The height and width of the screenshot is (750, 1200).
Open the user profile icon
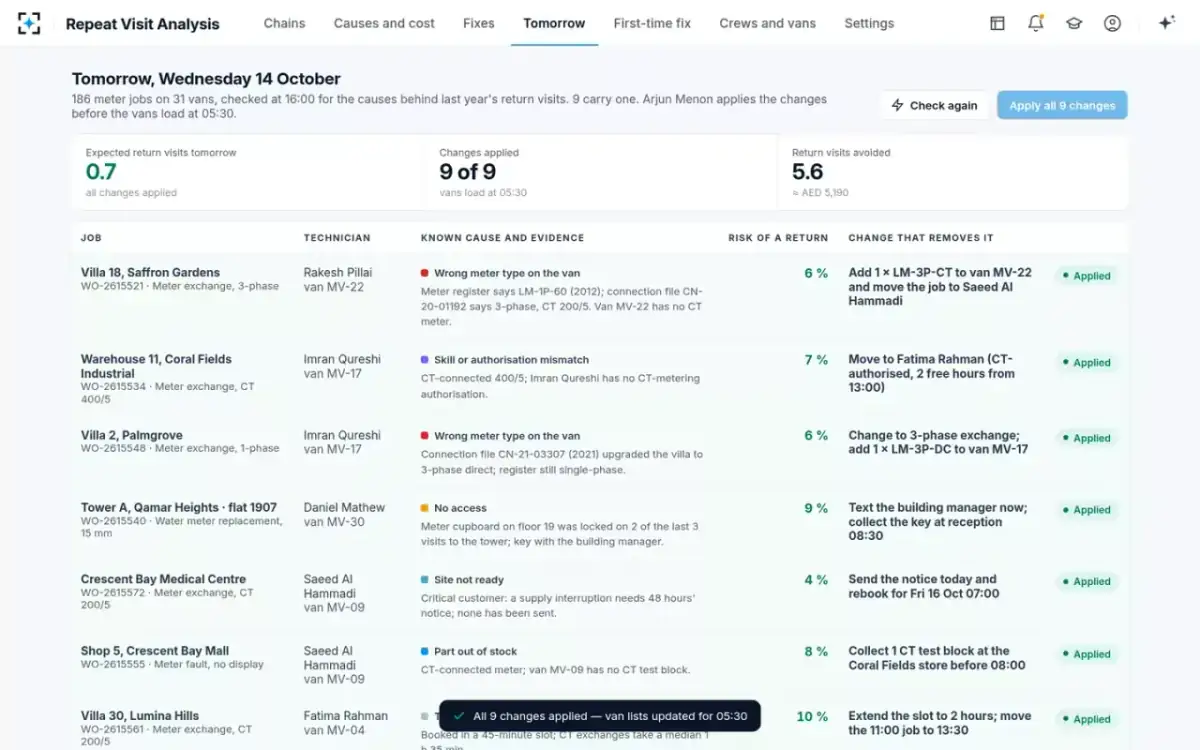coord(1112,23)
